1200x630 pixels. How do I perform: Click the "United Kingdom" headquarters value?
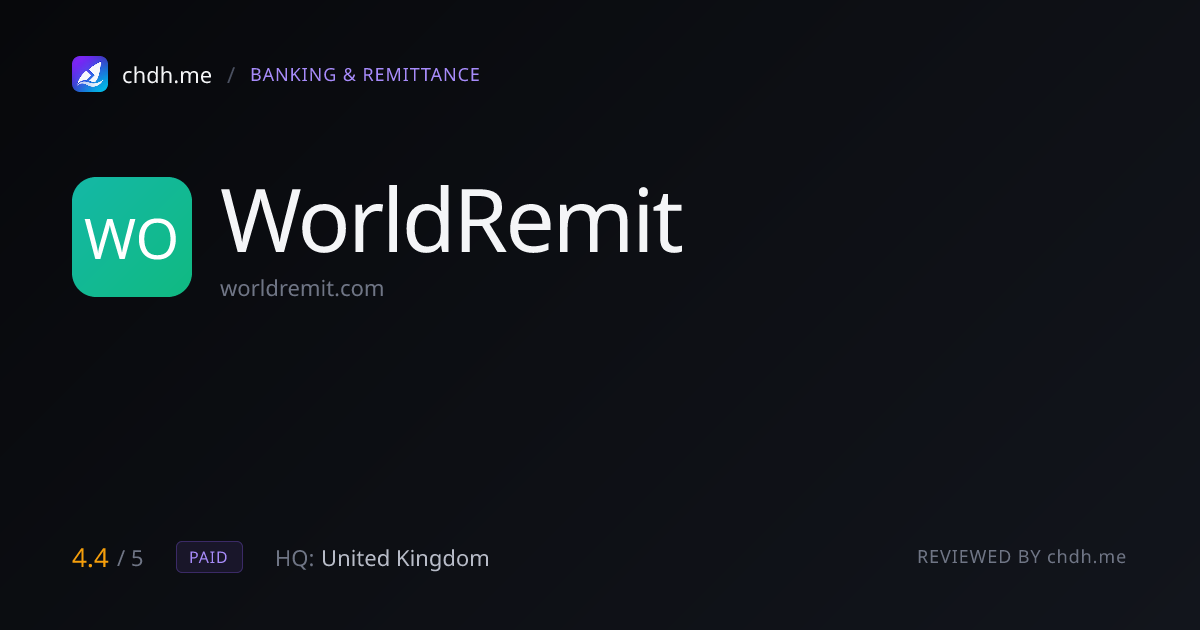point(405,558)
